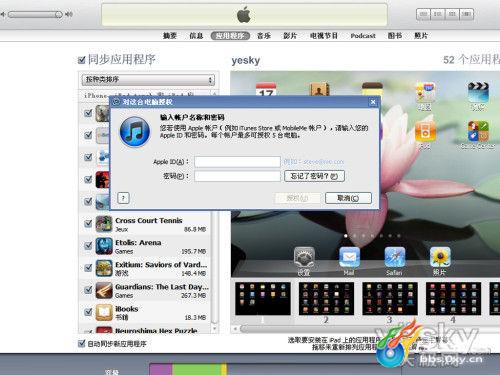
Task: Toggle the first app checkbox in list
Action: 88,113
